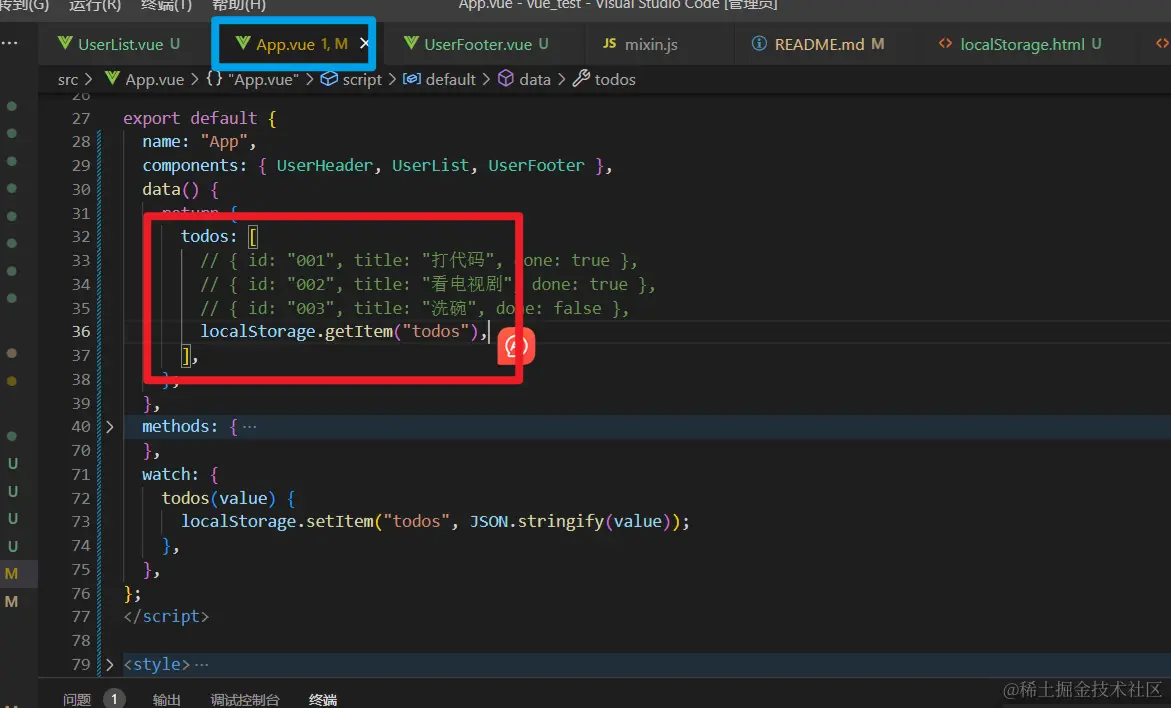
Task: Expand the folded methods block
Action: [110, 426]
